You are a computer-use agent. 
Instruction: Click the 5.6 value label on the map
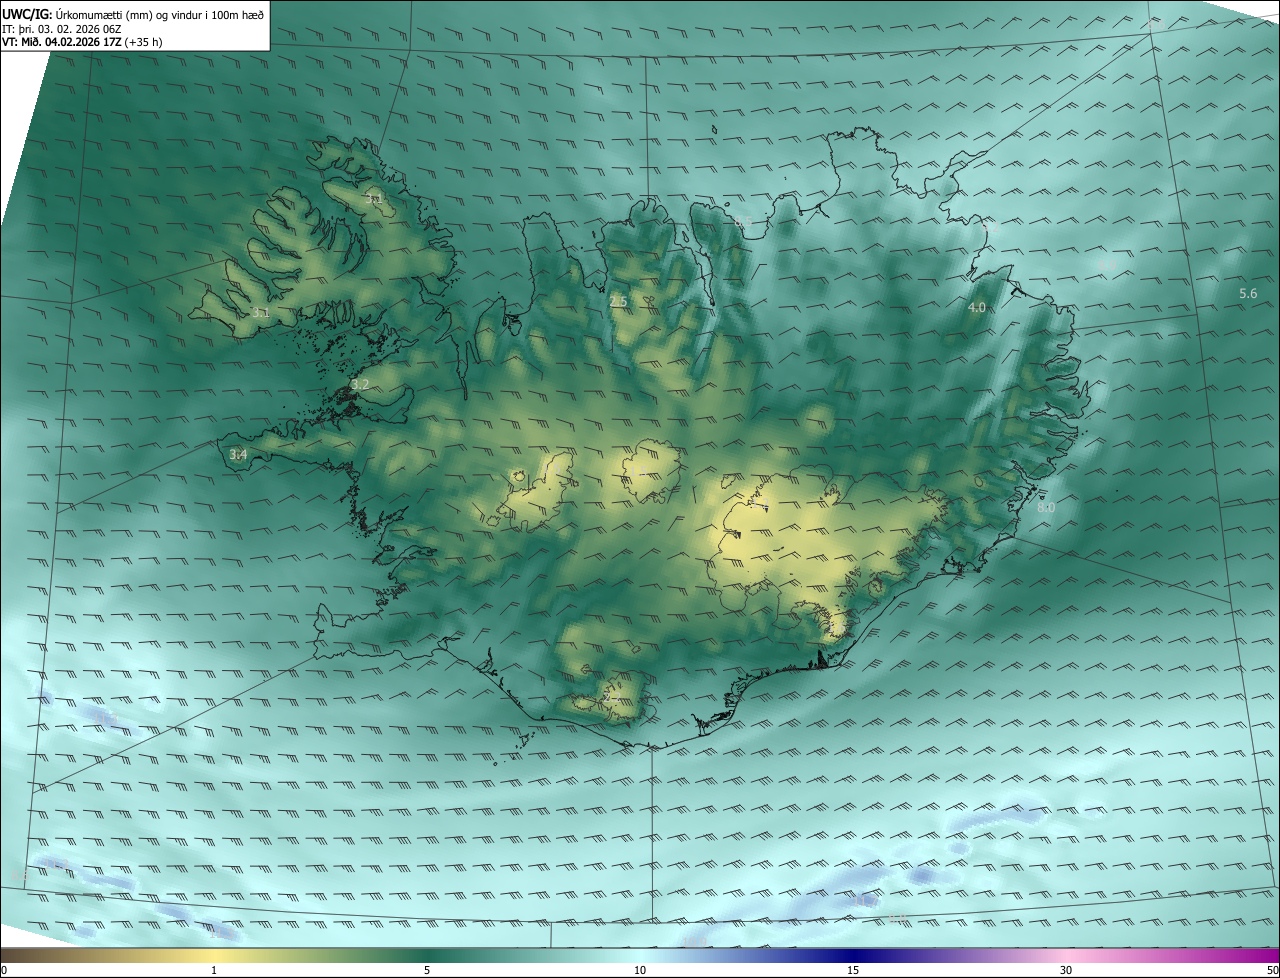click(x=1248, y=293)
